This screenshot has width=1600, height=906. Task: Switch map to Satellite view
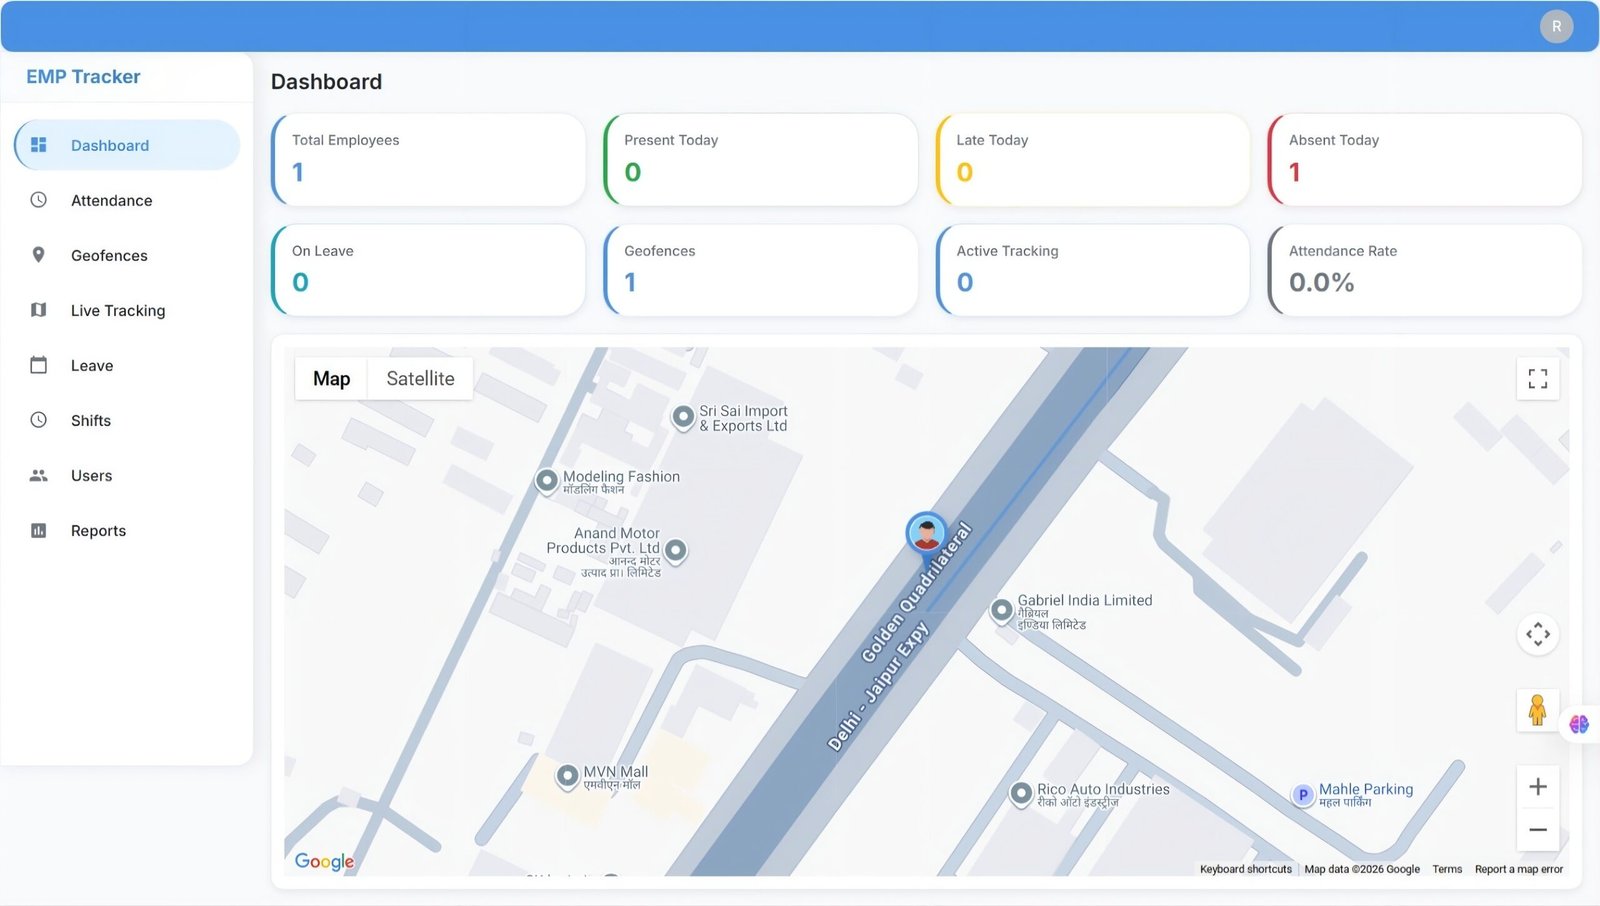(420, 379)
